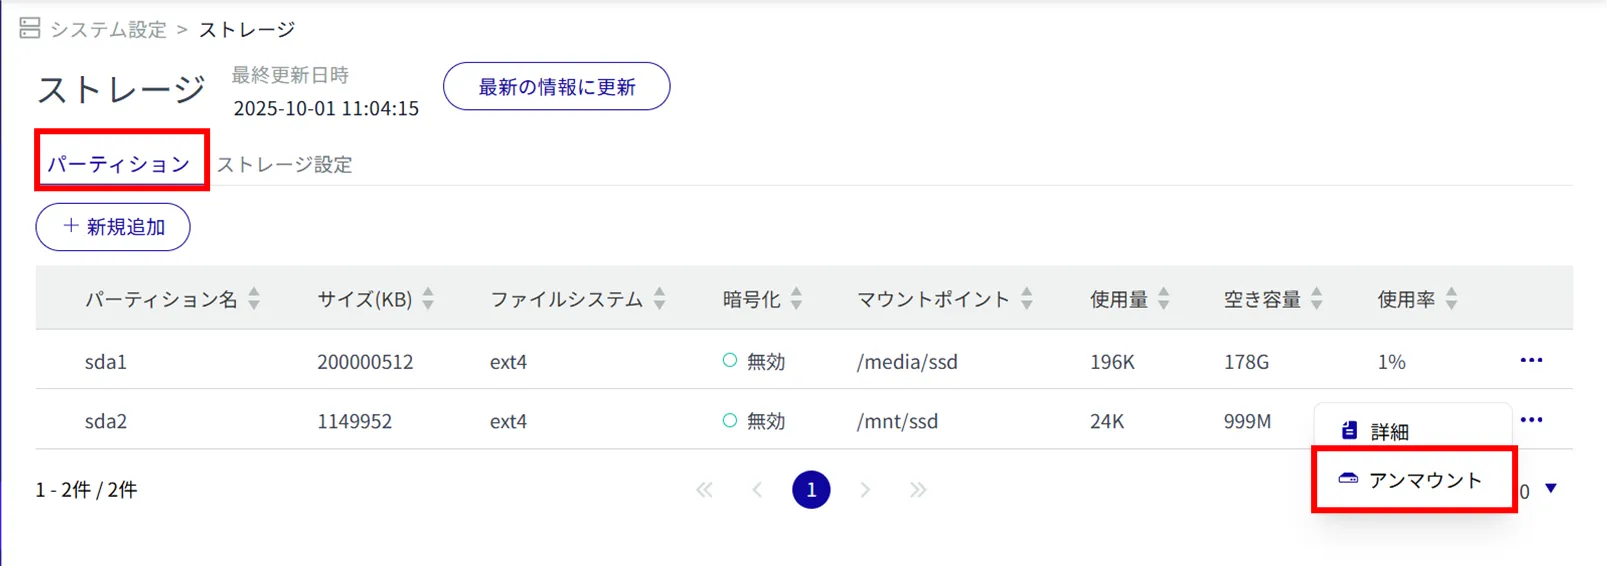Jump to the last page arrow
Viewport: 1608px width, 567px height.
918,490
